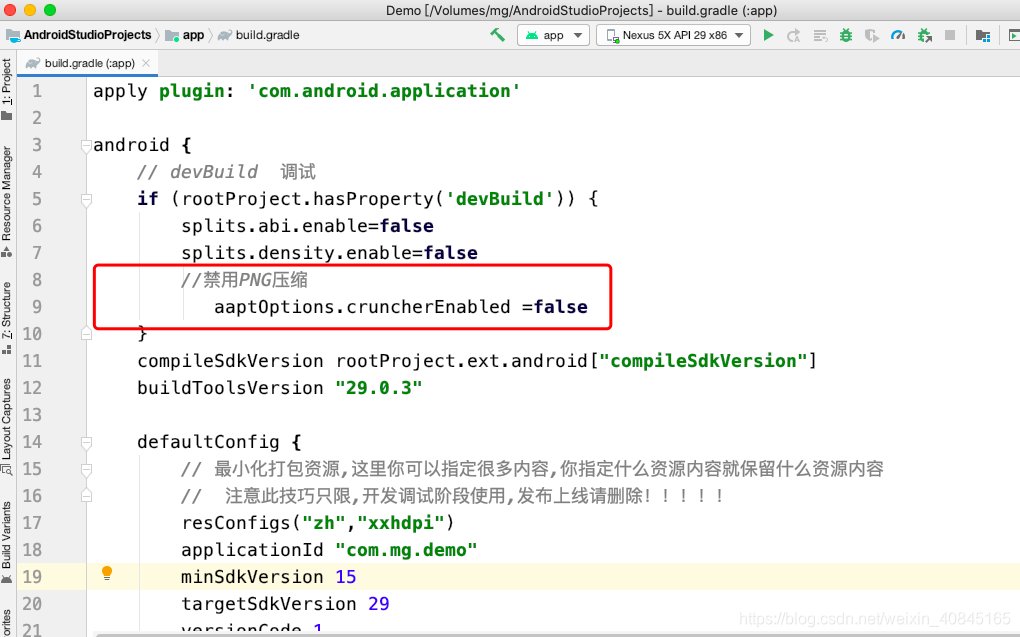Click the "29.0.3" buildToolsVersion value
This screenshot has height=637, width=1020.
[379, 388]
